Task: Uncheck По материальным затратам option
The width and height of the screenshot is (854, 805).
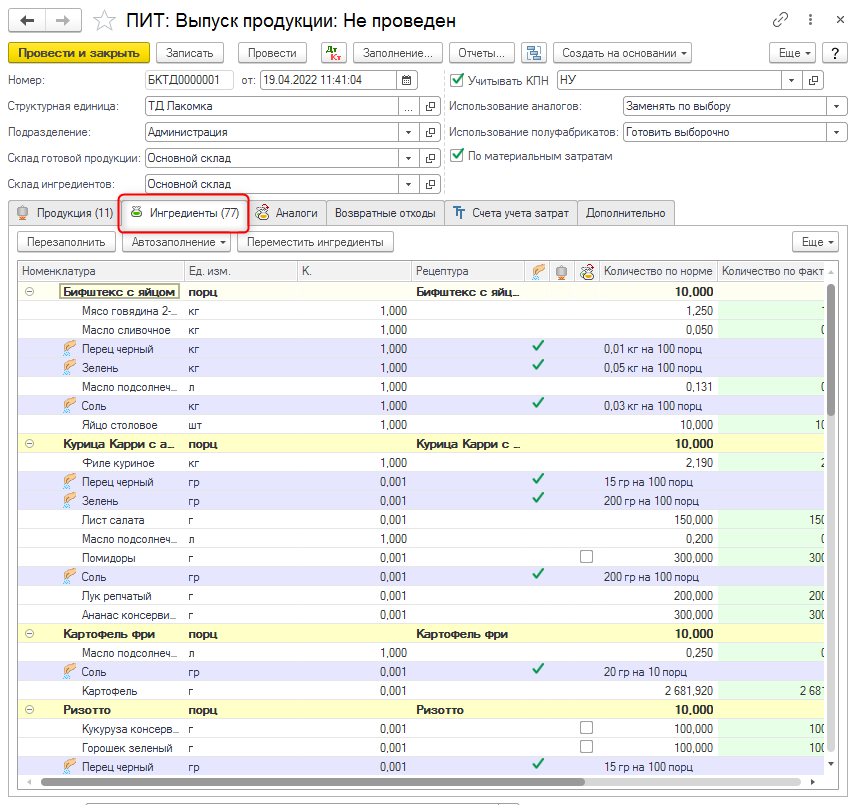Action: click(458, 156)
